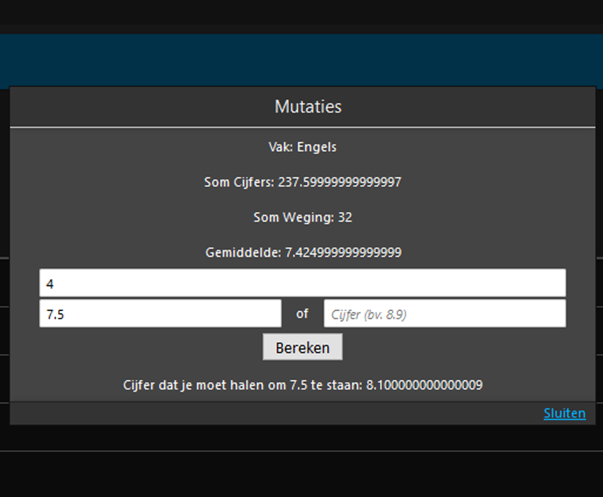This screenshot has height=497, width=603.
Task: Close the dialog via Sluiten link
Action: [565, 414]
